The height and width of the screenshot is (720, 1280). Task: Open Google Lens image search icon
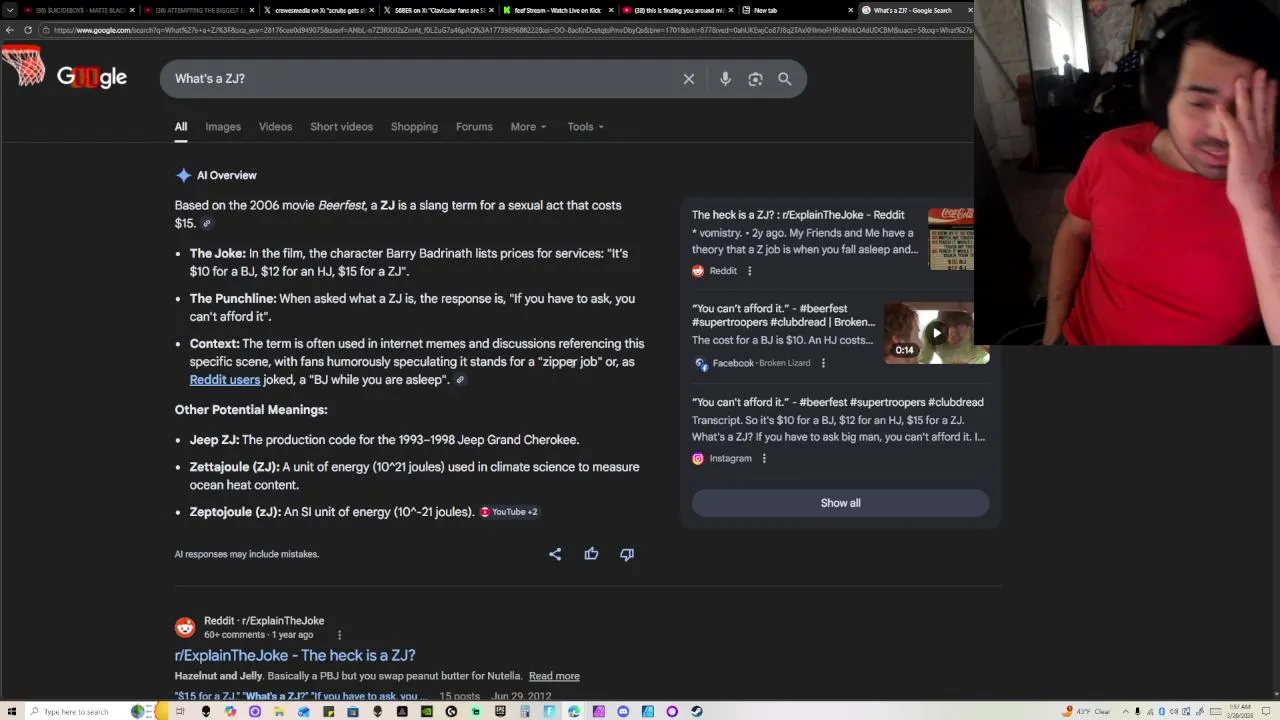click(755, 79)
